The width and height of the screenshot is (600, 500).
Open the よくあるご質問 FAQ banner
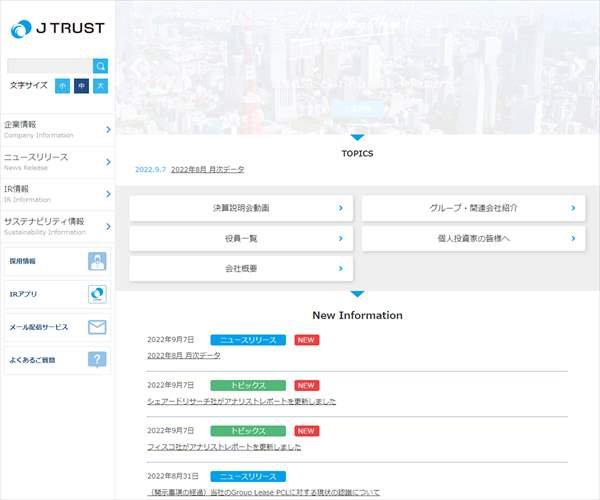pyautogui.click(x=57, y=360)
